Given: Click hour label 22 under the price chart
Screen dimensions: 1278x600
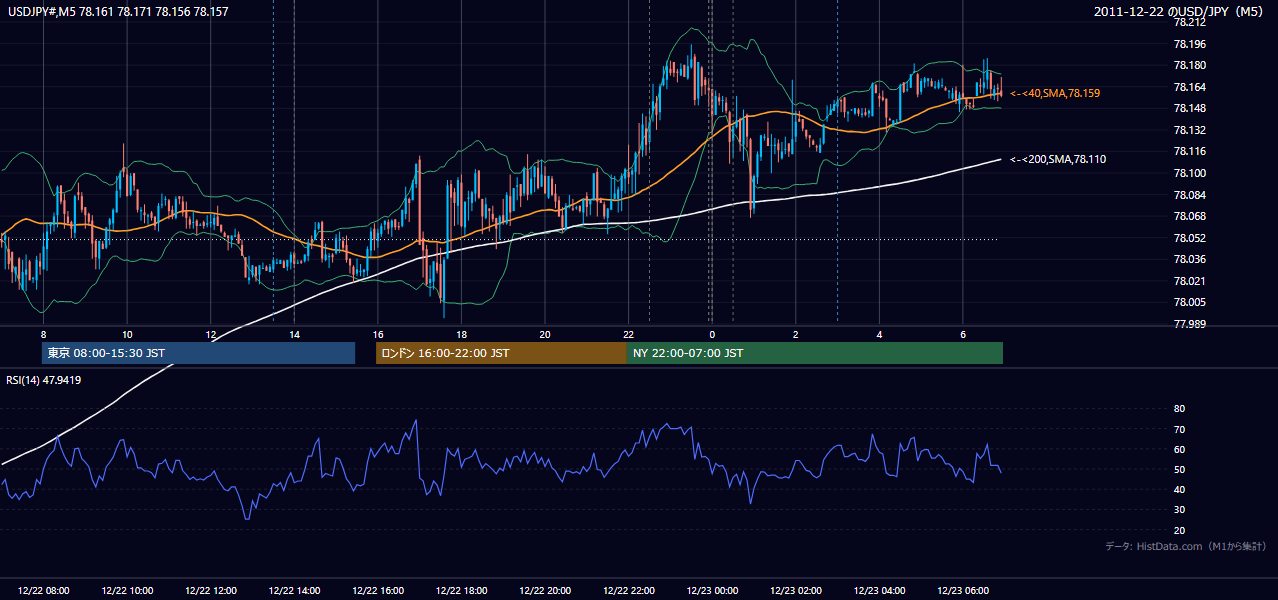Looking at the screenshot, I should pos(628,334).
